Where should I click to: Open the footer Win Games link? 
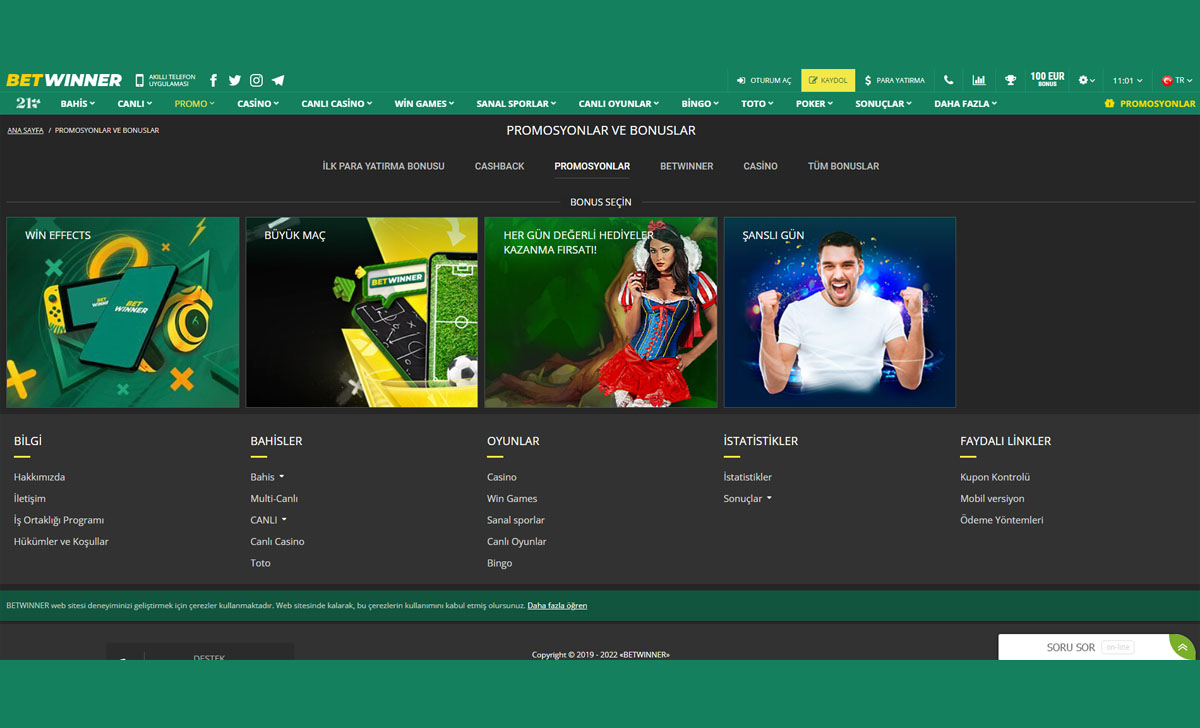512,498
